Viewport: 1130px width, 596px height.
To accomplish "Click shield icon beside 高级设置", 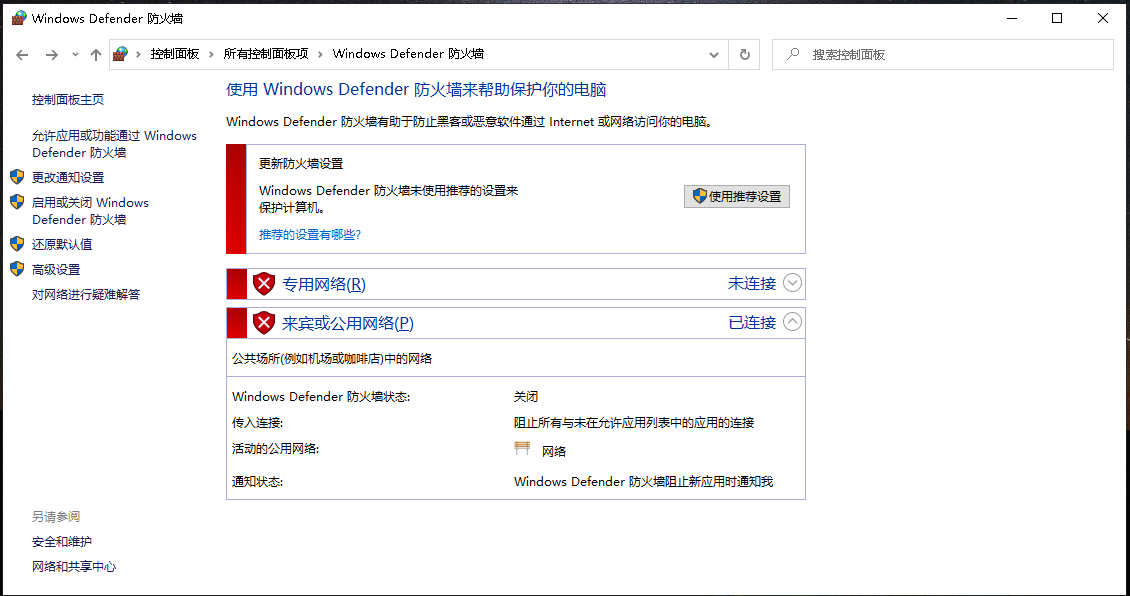I will (x=17, y=269).
